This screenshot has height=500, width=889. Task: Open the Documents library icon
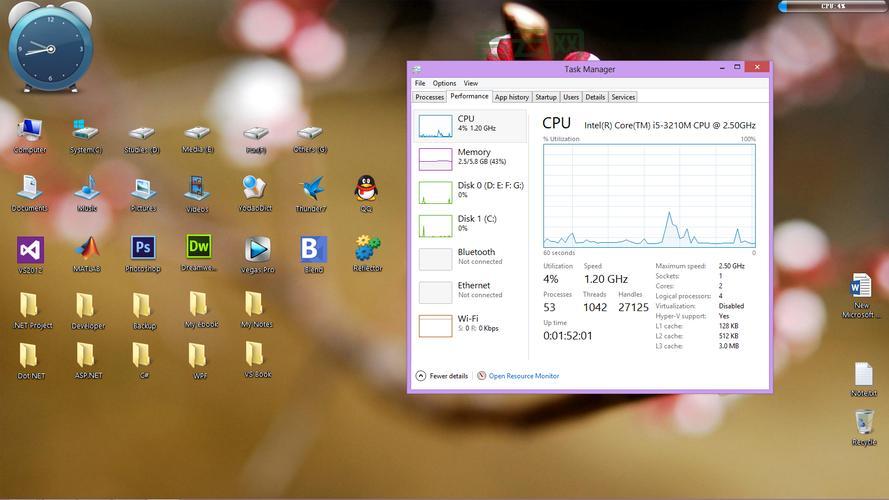click(x=29, y=193)
